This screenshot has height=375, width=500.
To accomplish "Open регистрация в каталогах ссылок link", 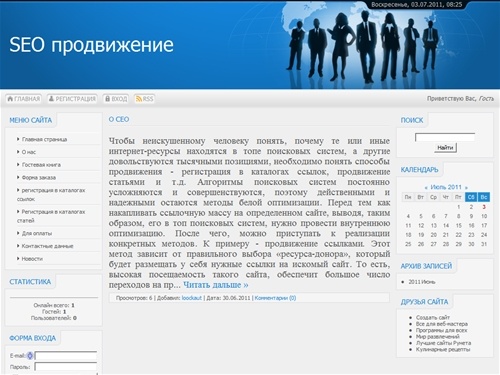I will pyautogui.click(x=51, y=194).
